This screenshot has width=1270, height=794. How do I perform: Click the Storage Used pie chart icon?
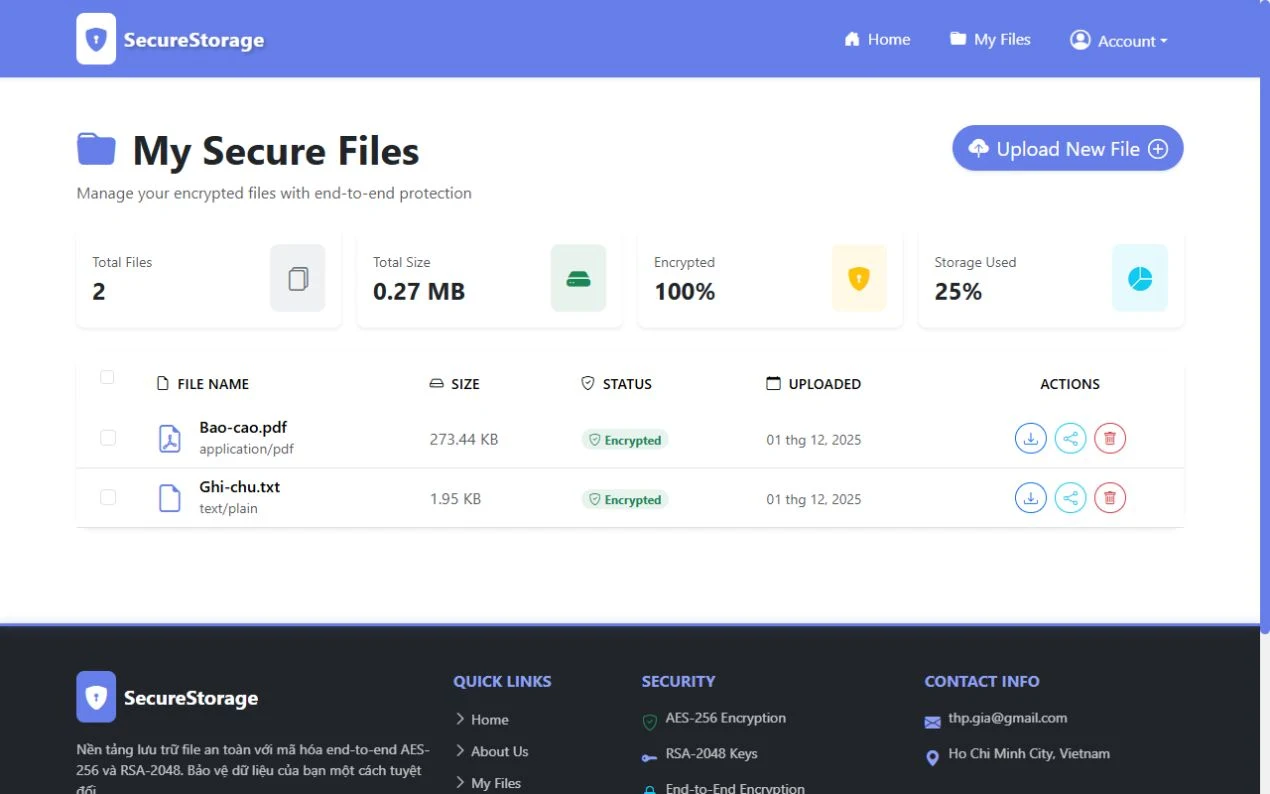[1140, 278]
